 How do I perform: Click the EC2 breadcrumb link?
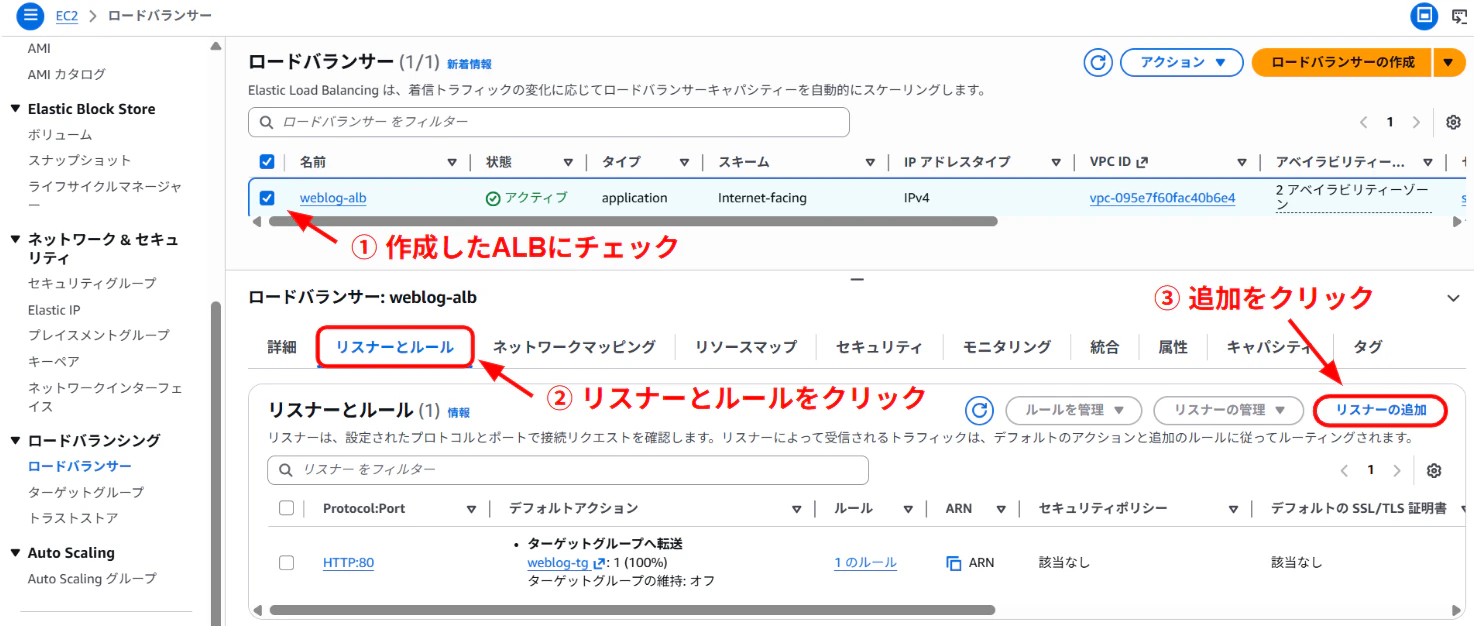pos(68,16)
